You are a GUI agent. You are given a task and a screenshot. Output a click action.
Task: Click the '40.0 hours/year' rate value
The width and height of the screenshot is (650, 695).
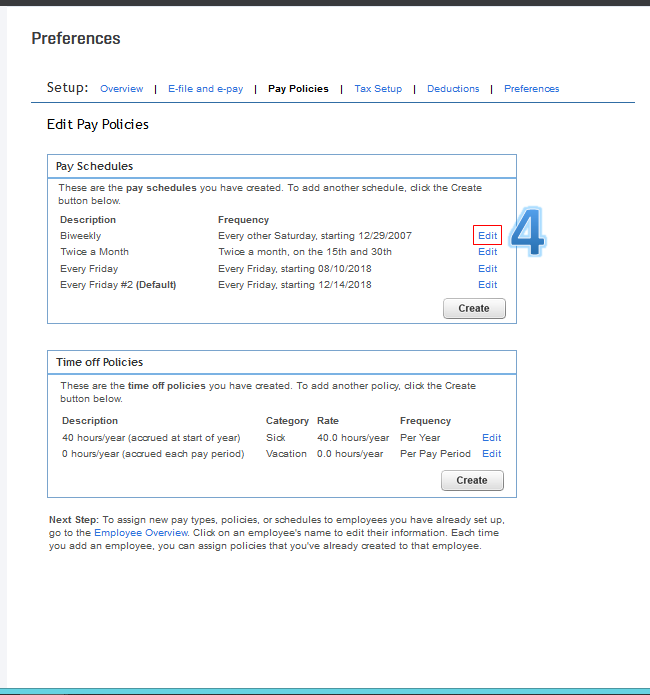tap(353, 437)
